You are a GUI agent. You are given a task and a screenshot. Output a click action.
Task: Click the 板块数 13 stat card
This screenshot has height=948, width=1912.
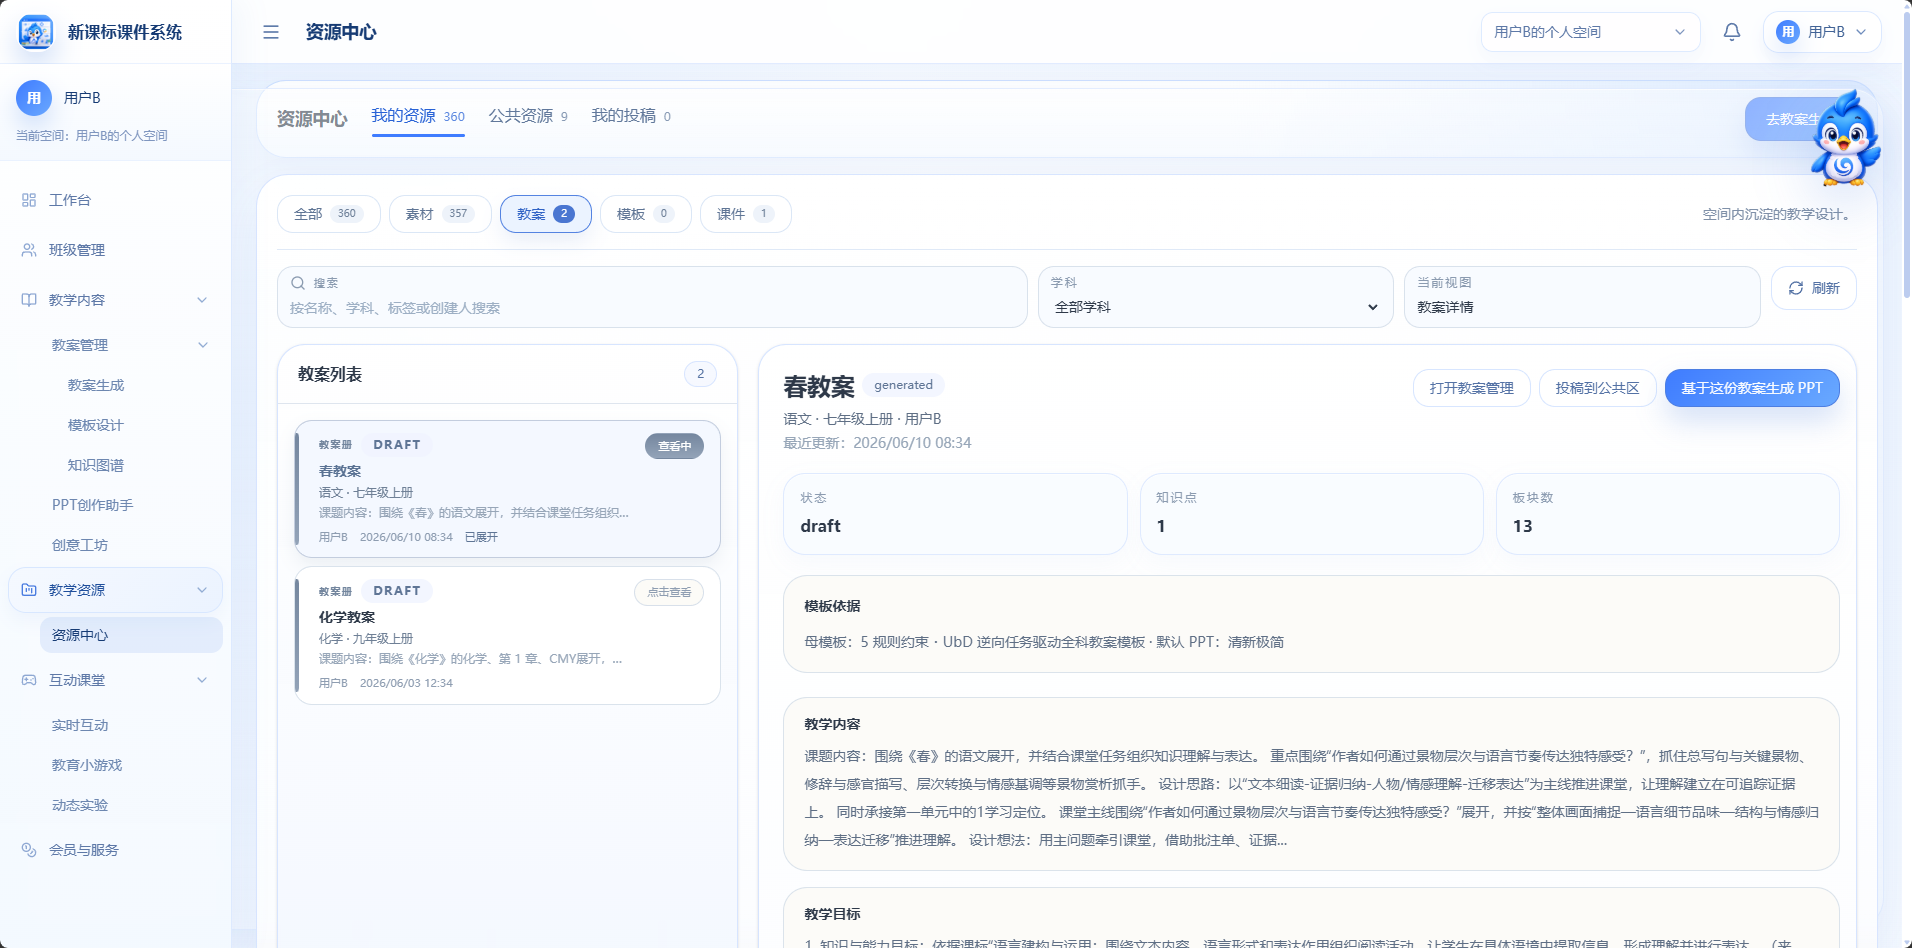point(1668,514)
